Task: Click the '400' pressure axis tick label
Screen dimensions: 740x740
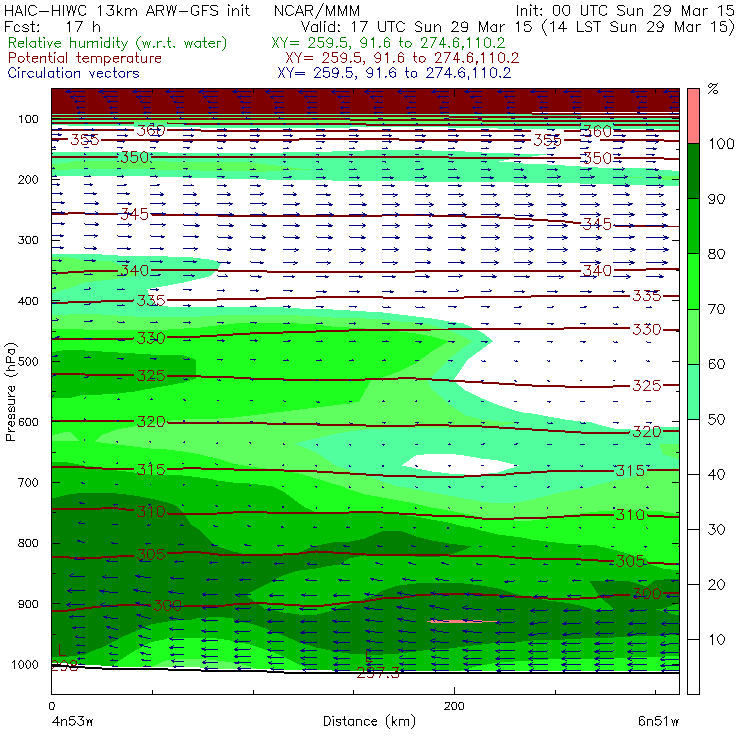Action: 28,301
